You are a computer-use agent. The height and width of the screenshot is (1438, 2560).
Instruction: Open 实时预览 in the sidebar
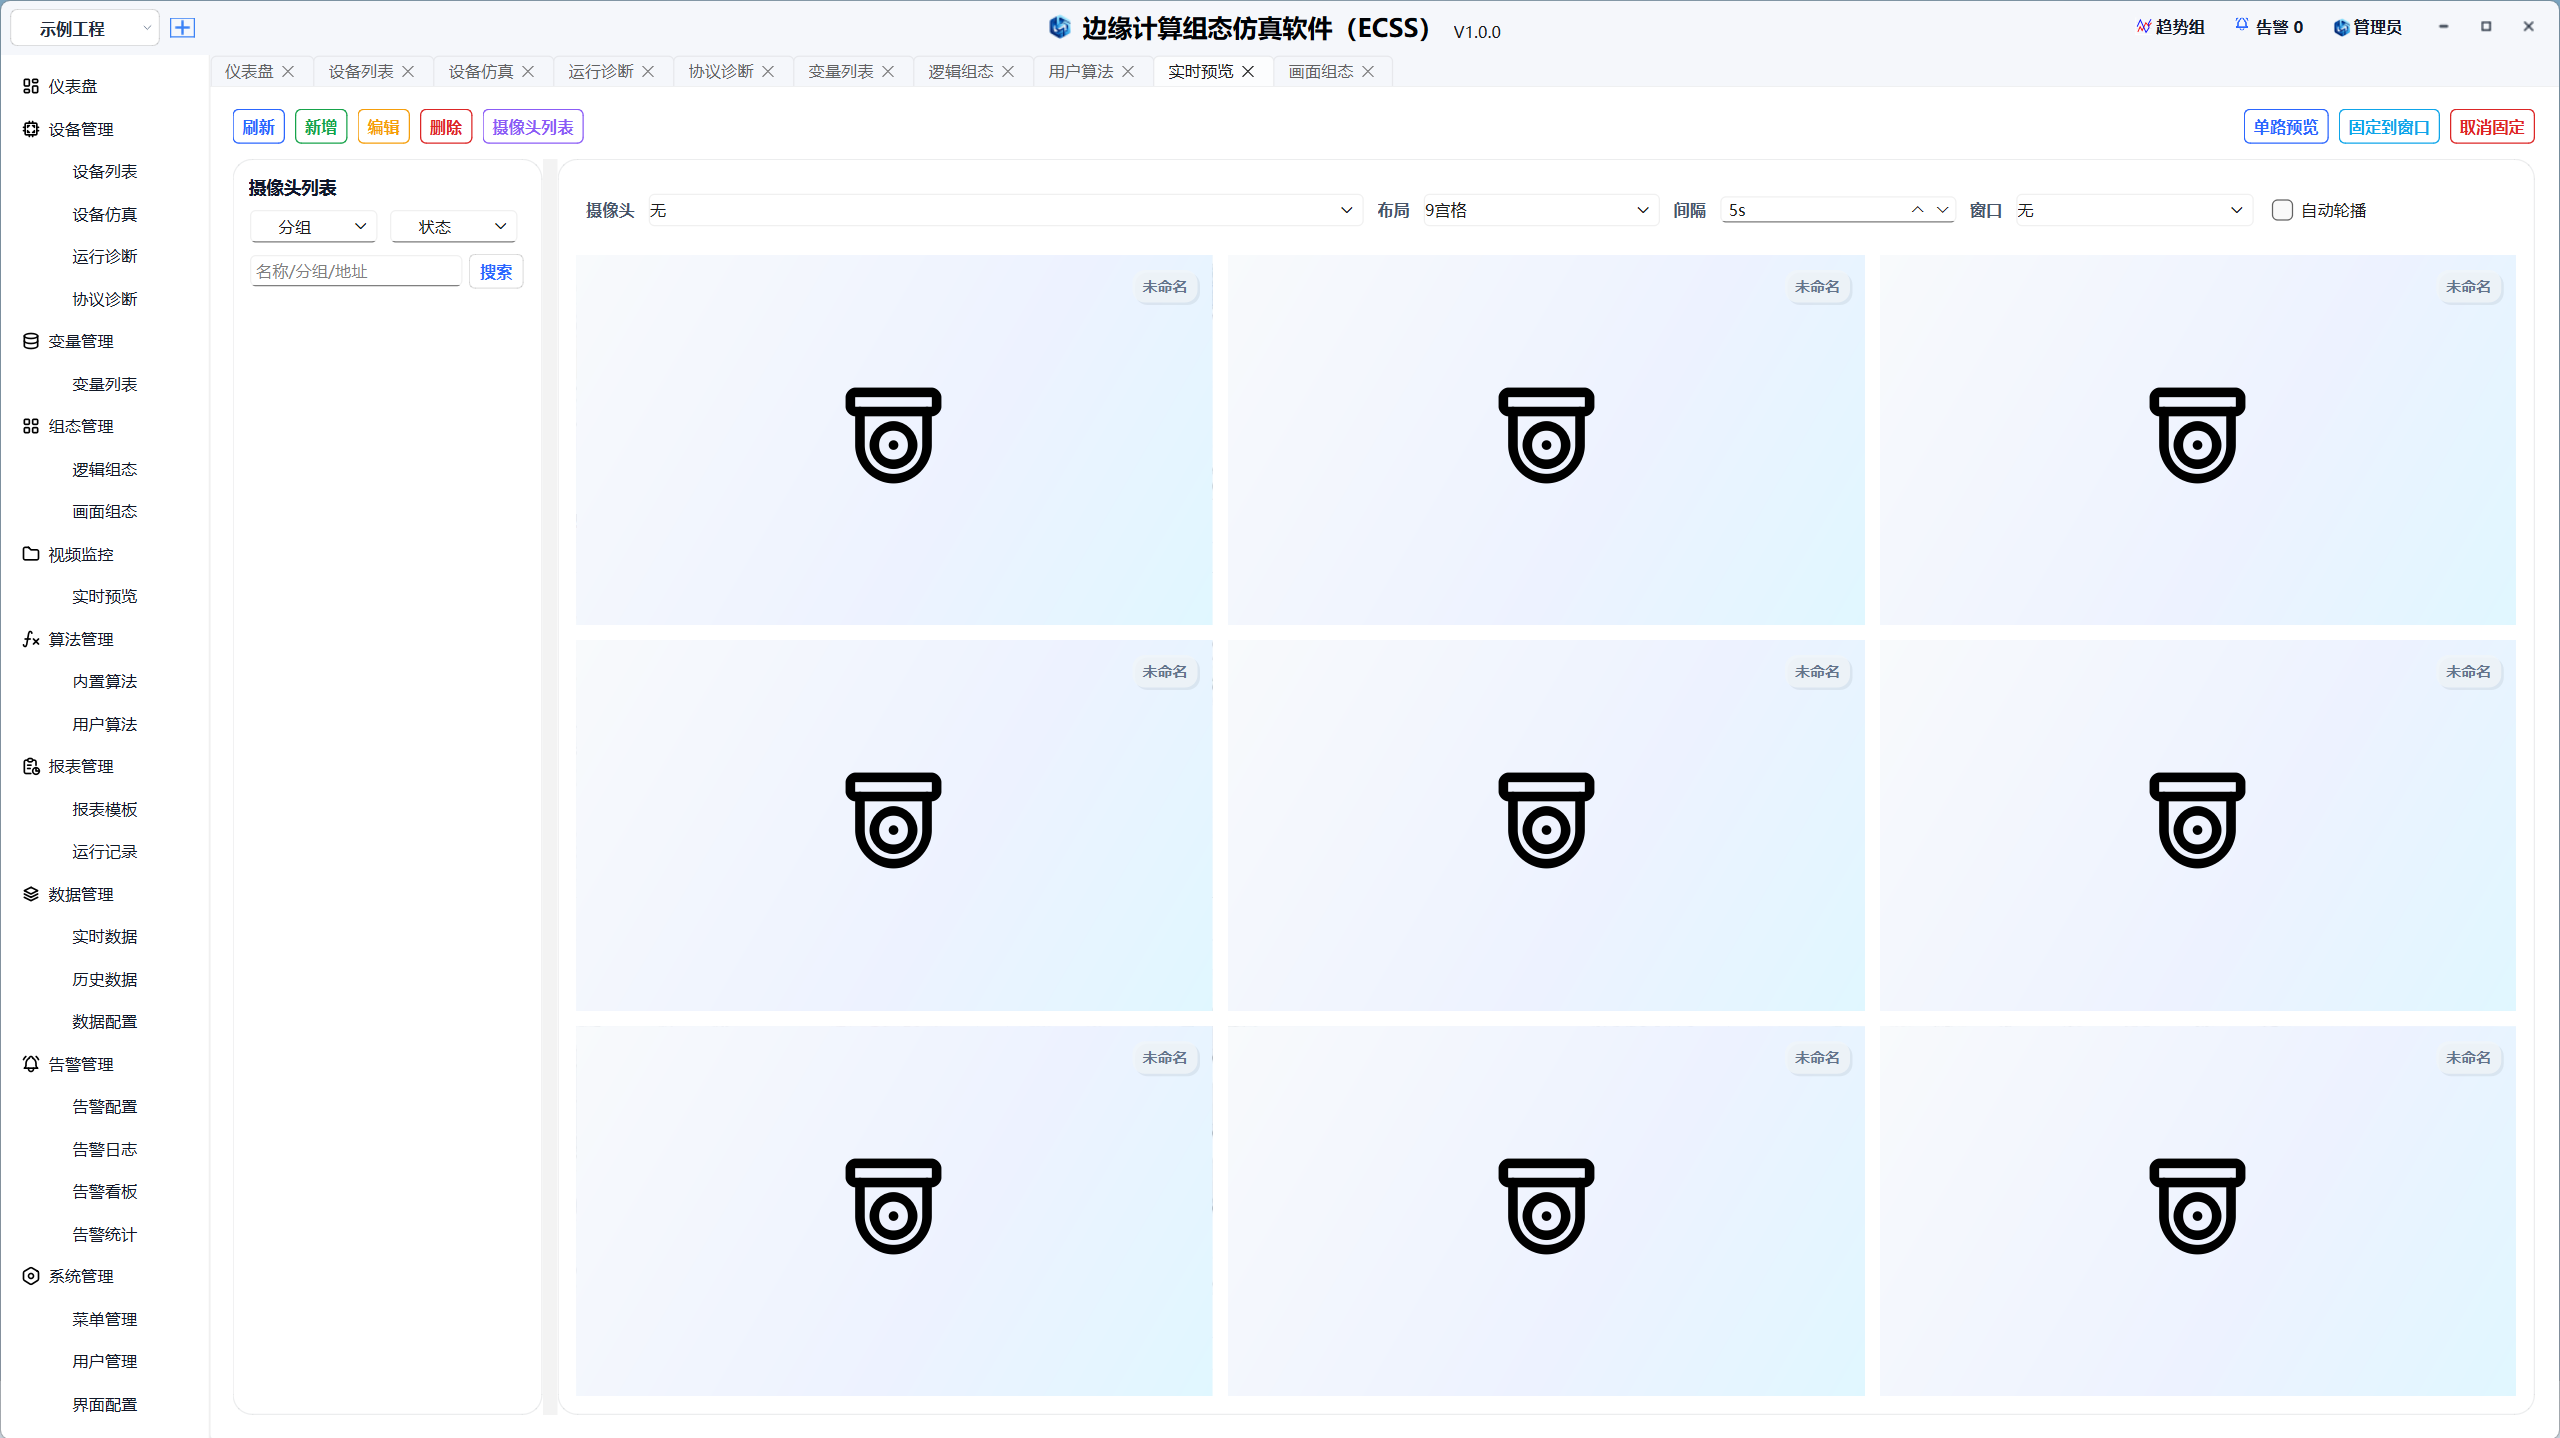point(104,596)
